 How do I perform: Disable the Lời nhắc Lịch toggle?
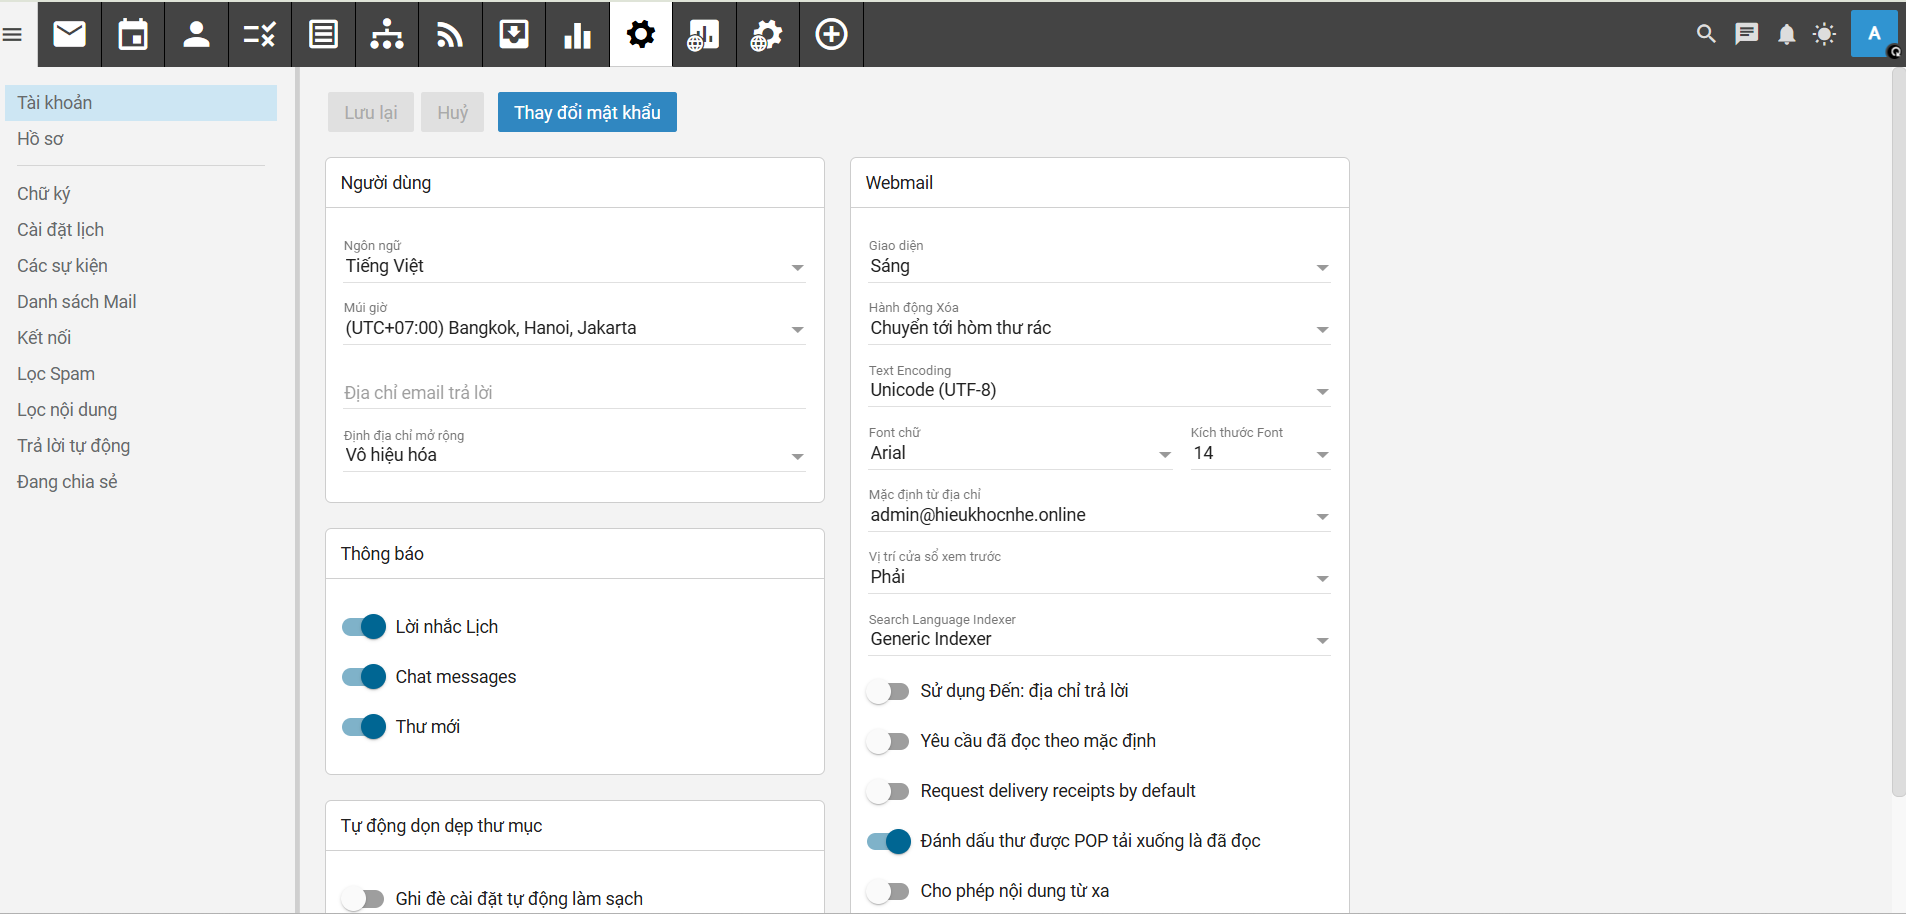tap(364, 627)
